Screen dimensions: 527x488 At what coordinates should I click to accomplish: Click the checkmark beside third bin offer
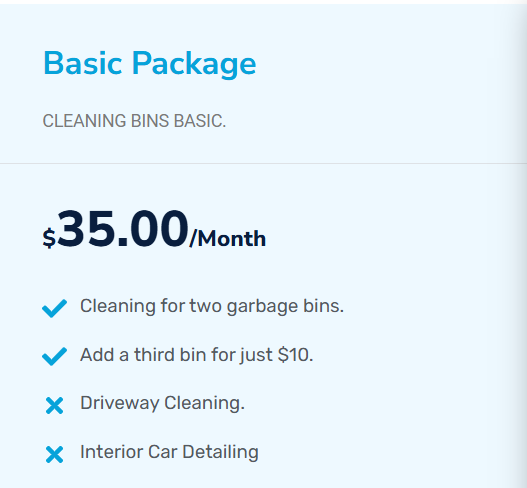(x=54, y=356)
